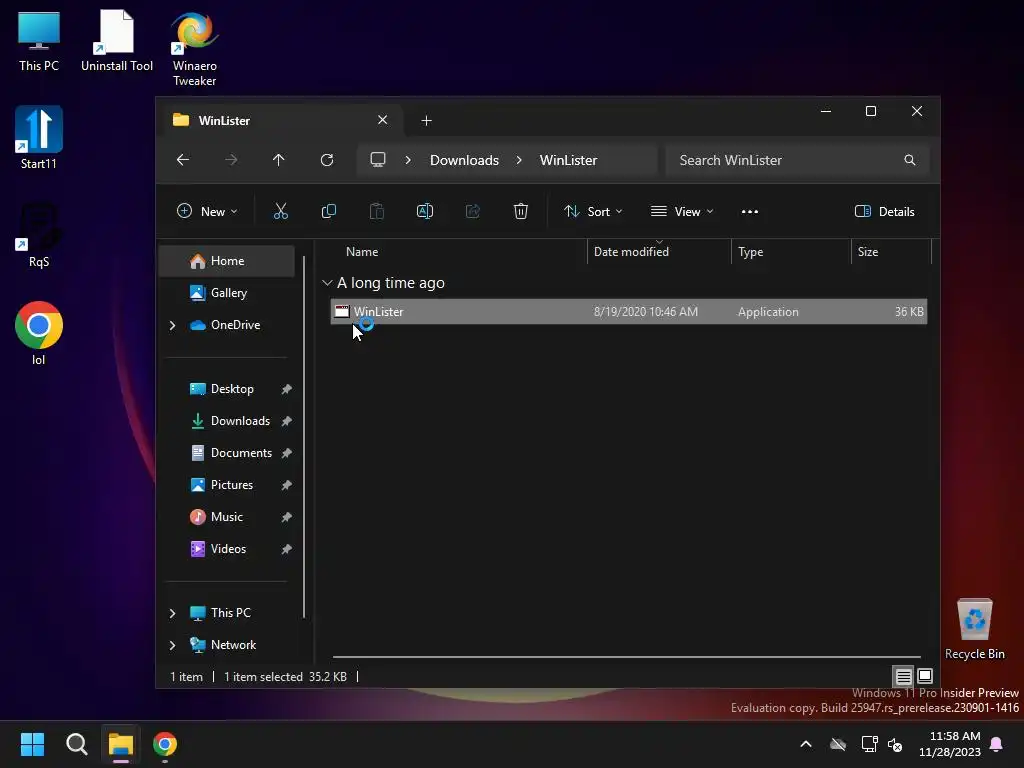Click the Rename icon in toolbar
This screenshot has height=768, width=1024.
pos(424,211)
